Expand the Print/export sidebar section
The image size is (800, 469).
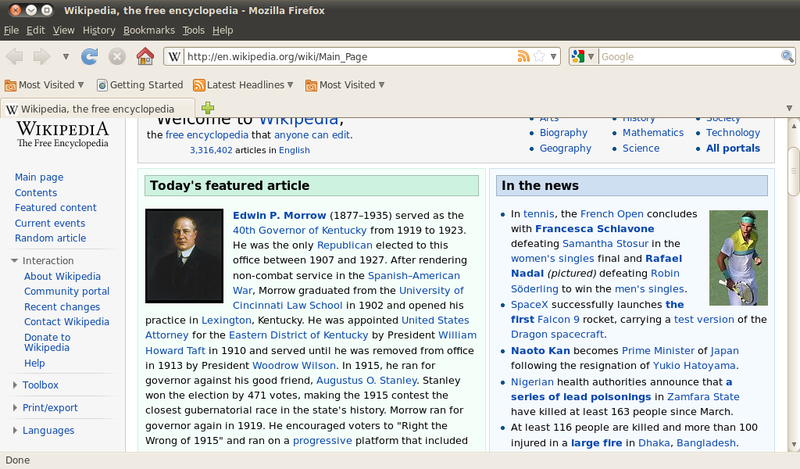[45, 407]
